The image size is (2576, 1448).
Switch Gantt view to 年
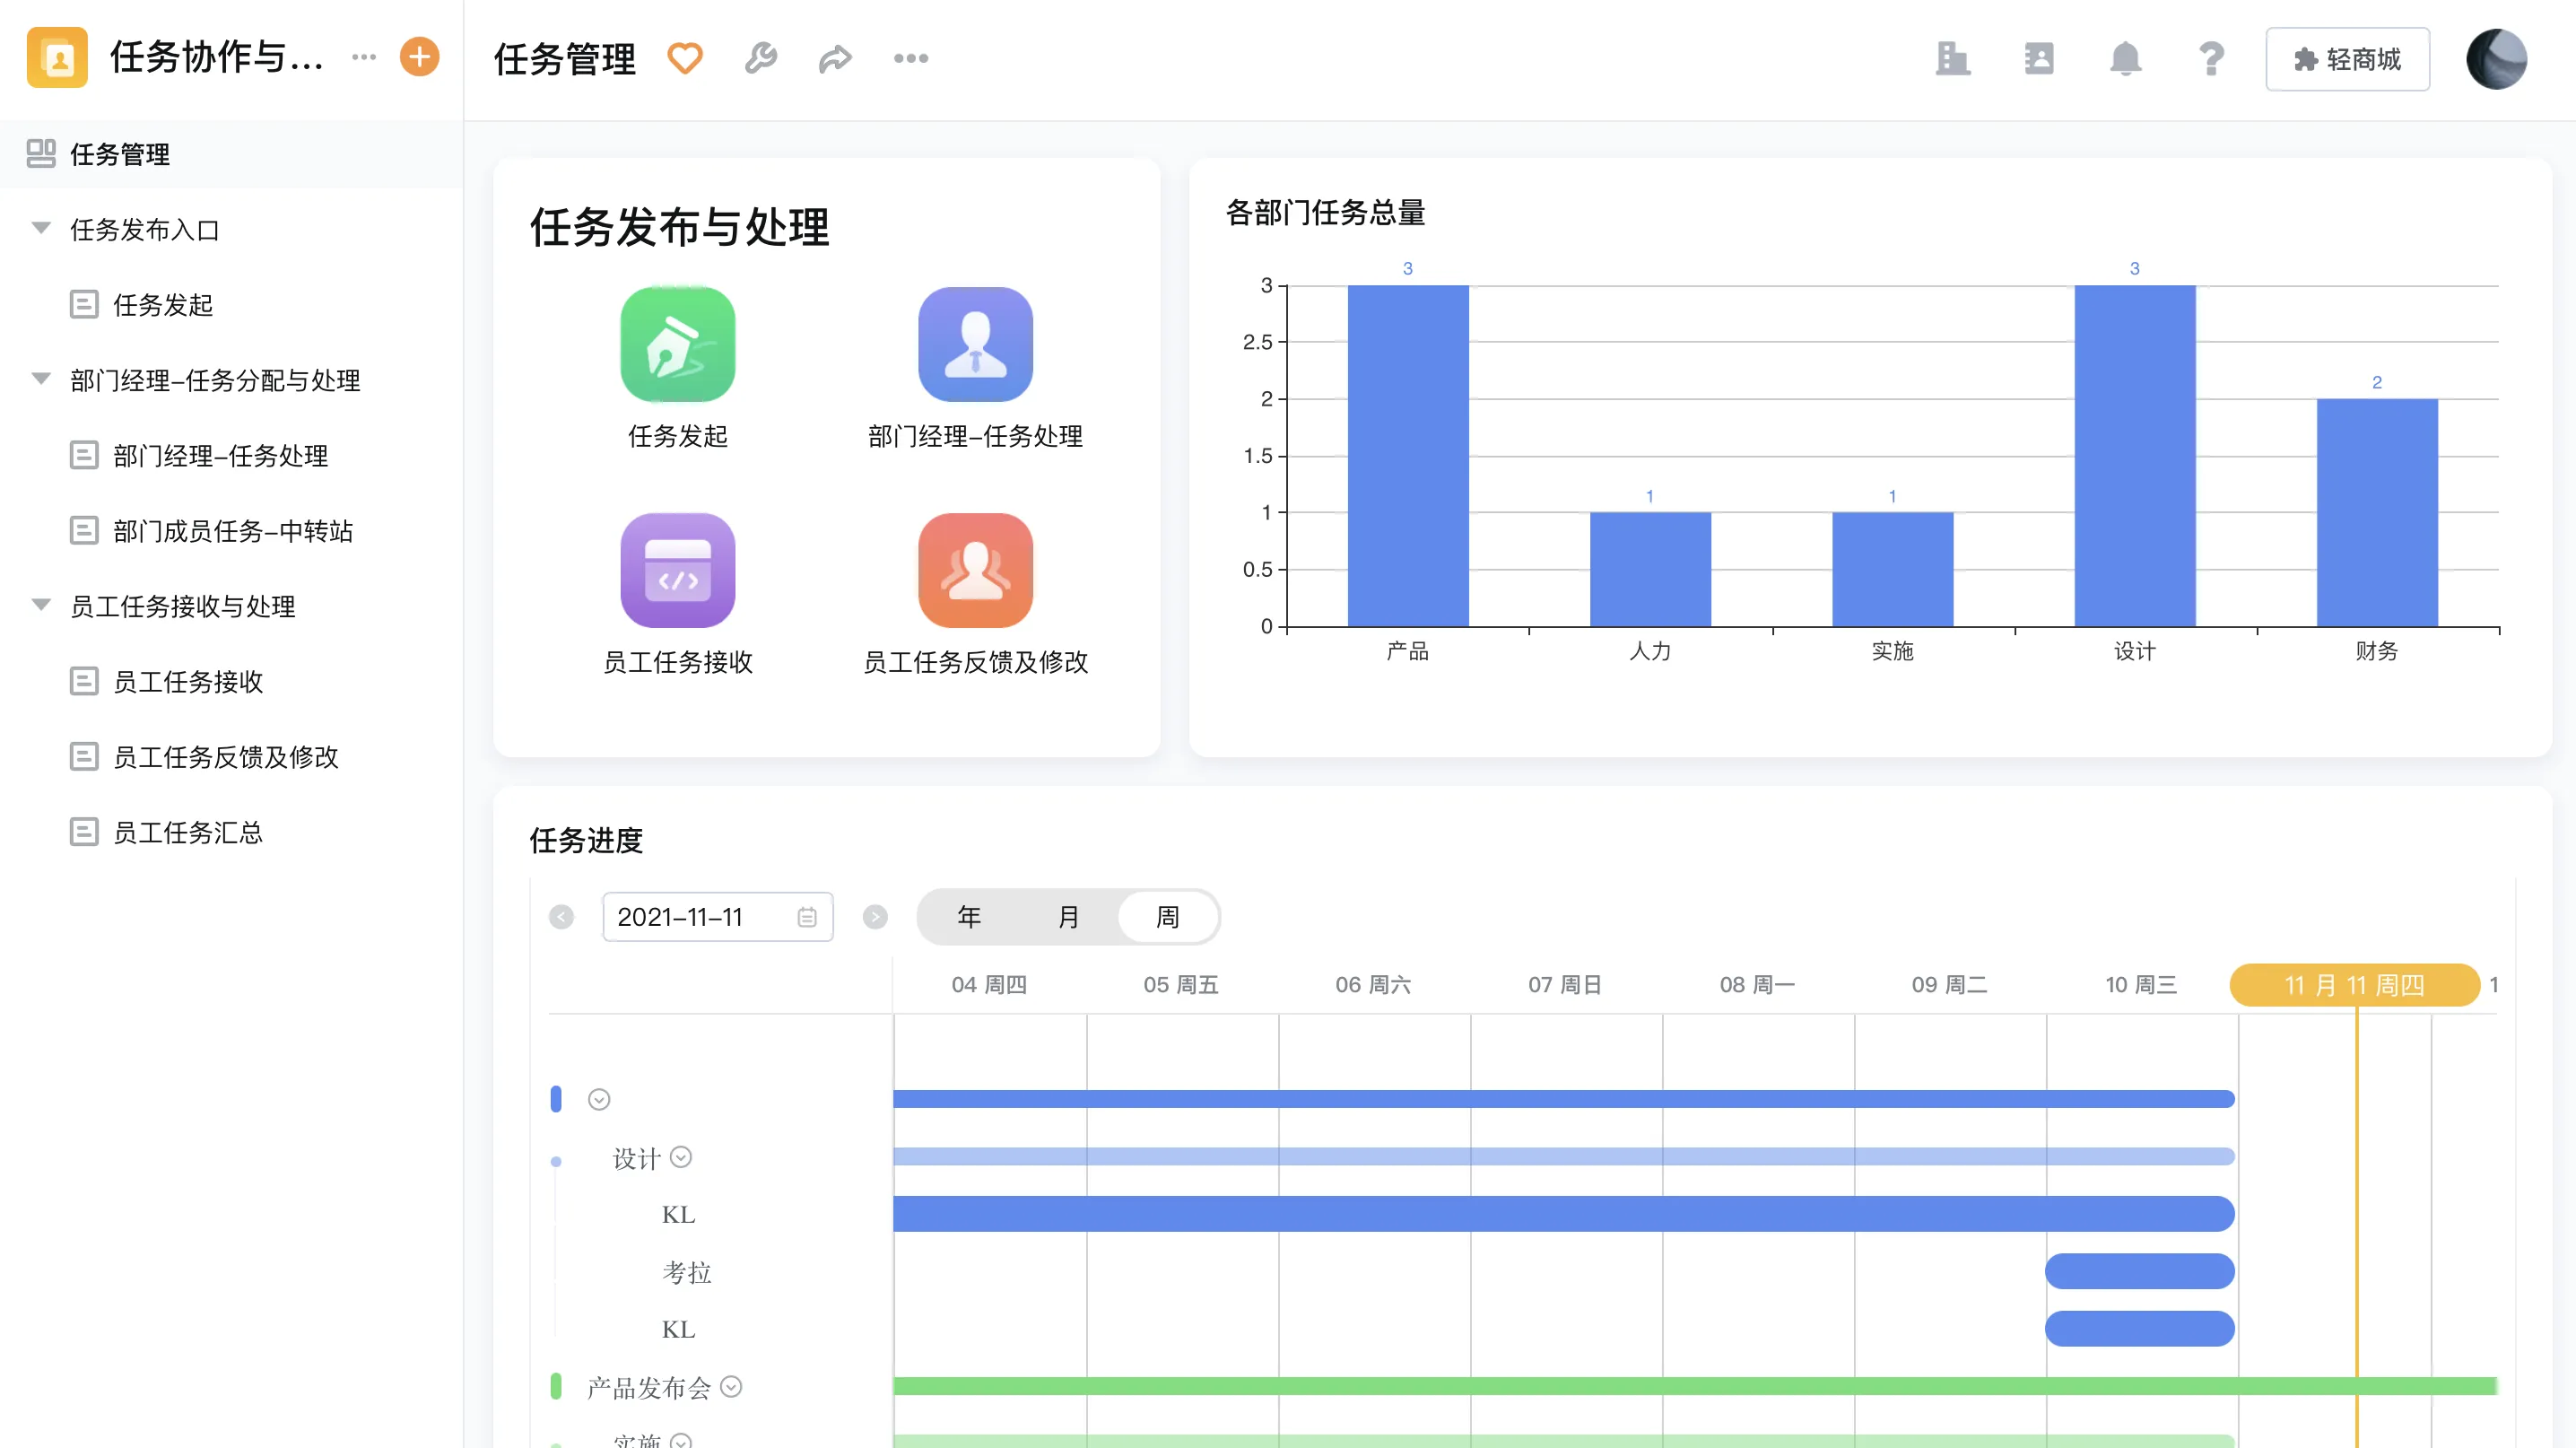pos(968,916)
